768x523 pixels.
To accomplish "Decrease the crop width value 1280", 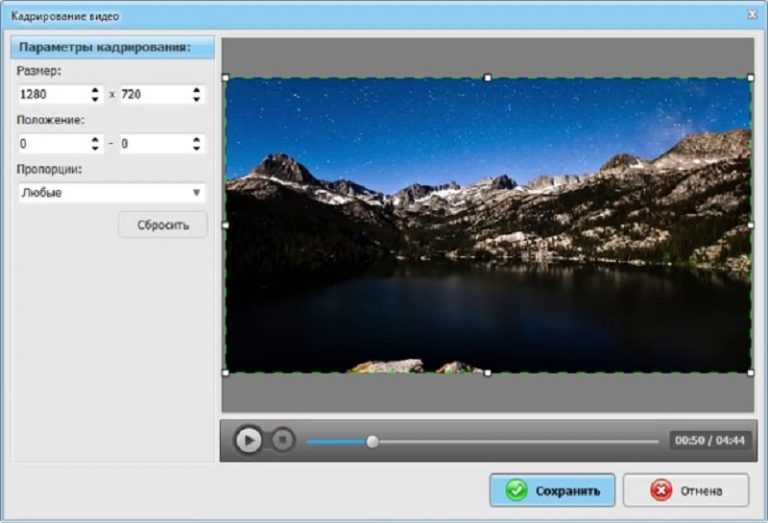I will (95, 99).
